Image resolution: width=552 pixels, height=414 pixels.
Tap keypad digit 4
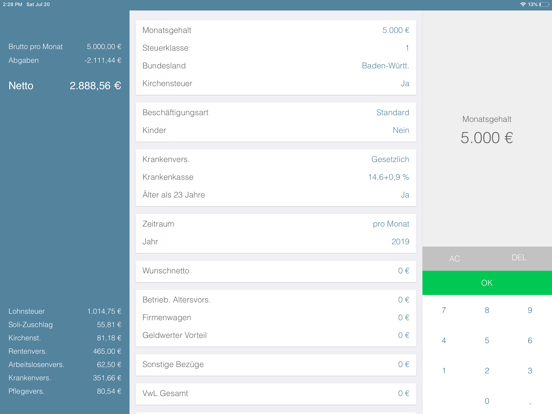click(444, 341)
